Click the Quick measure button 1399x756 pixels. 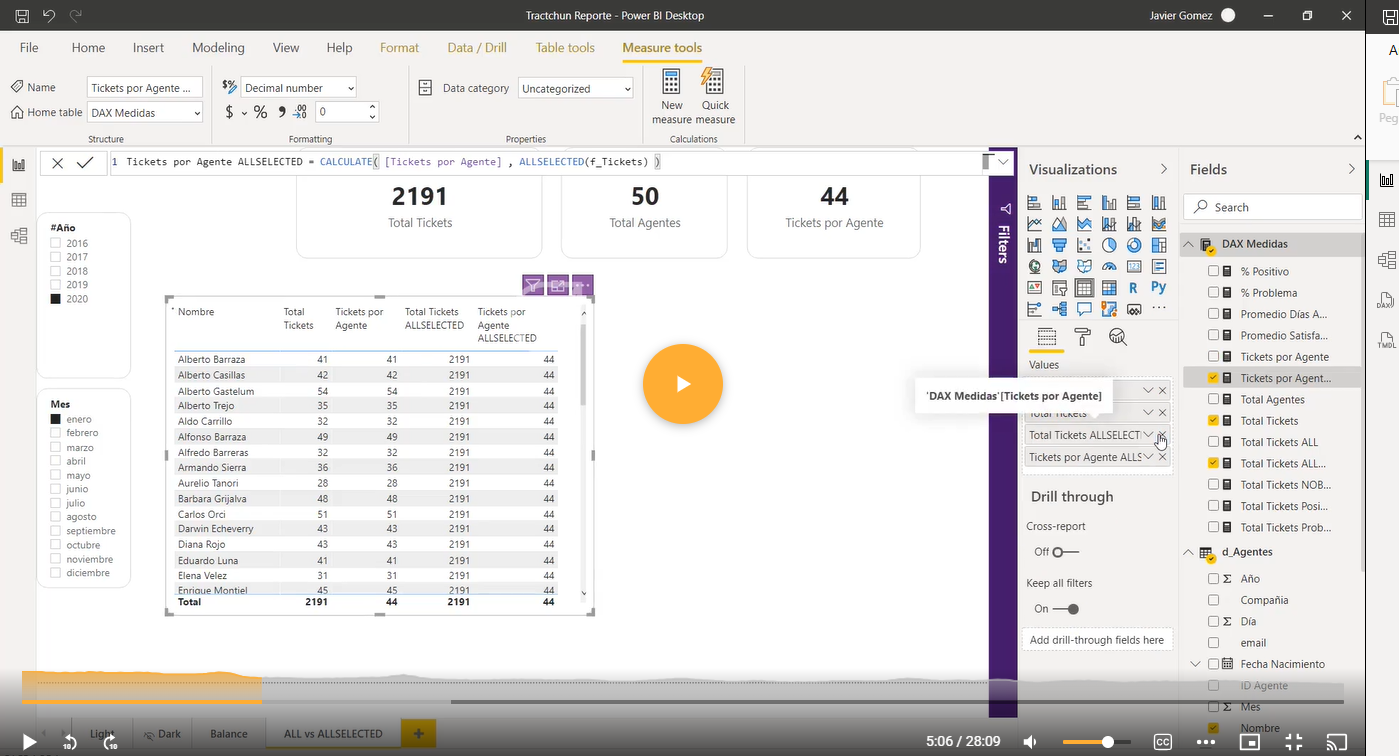[715, 97]
